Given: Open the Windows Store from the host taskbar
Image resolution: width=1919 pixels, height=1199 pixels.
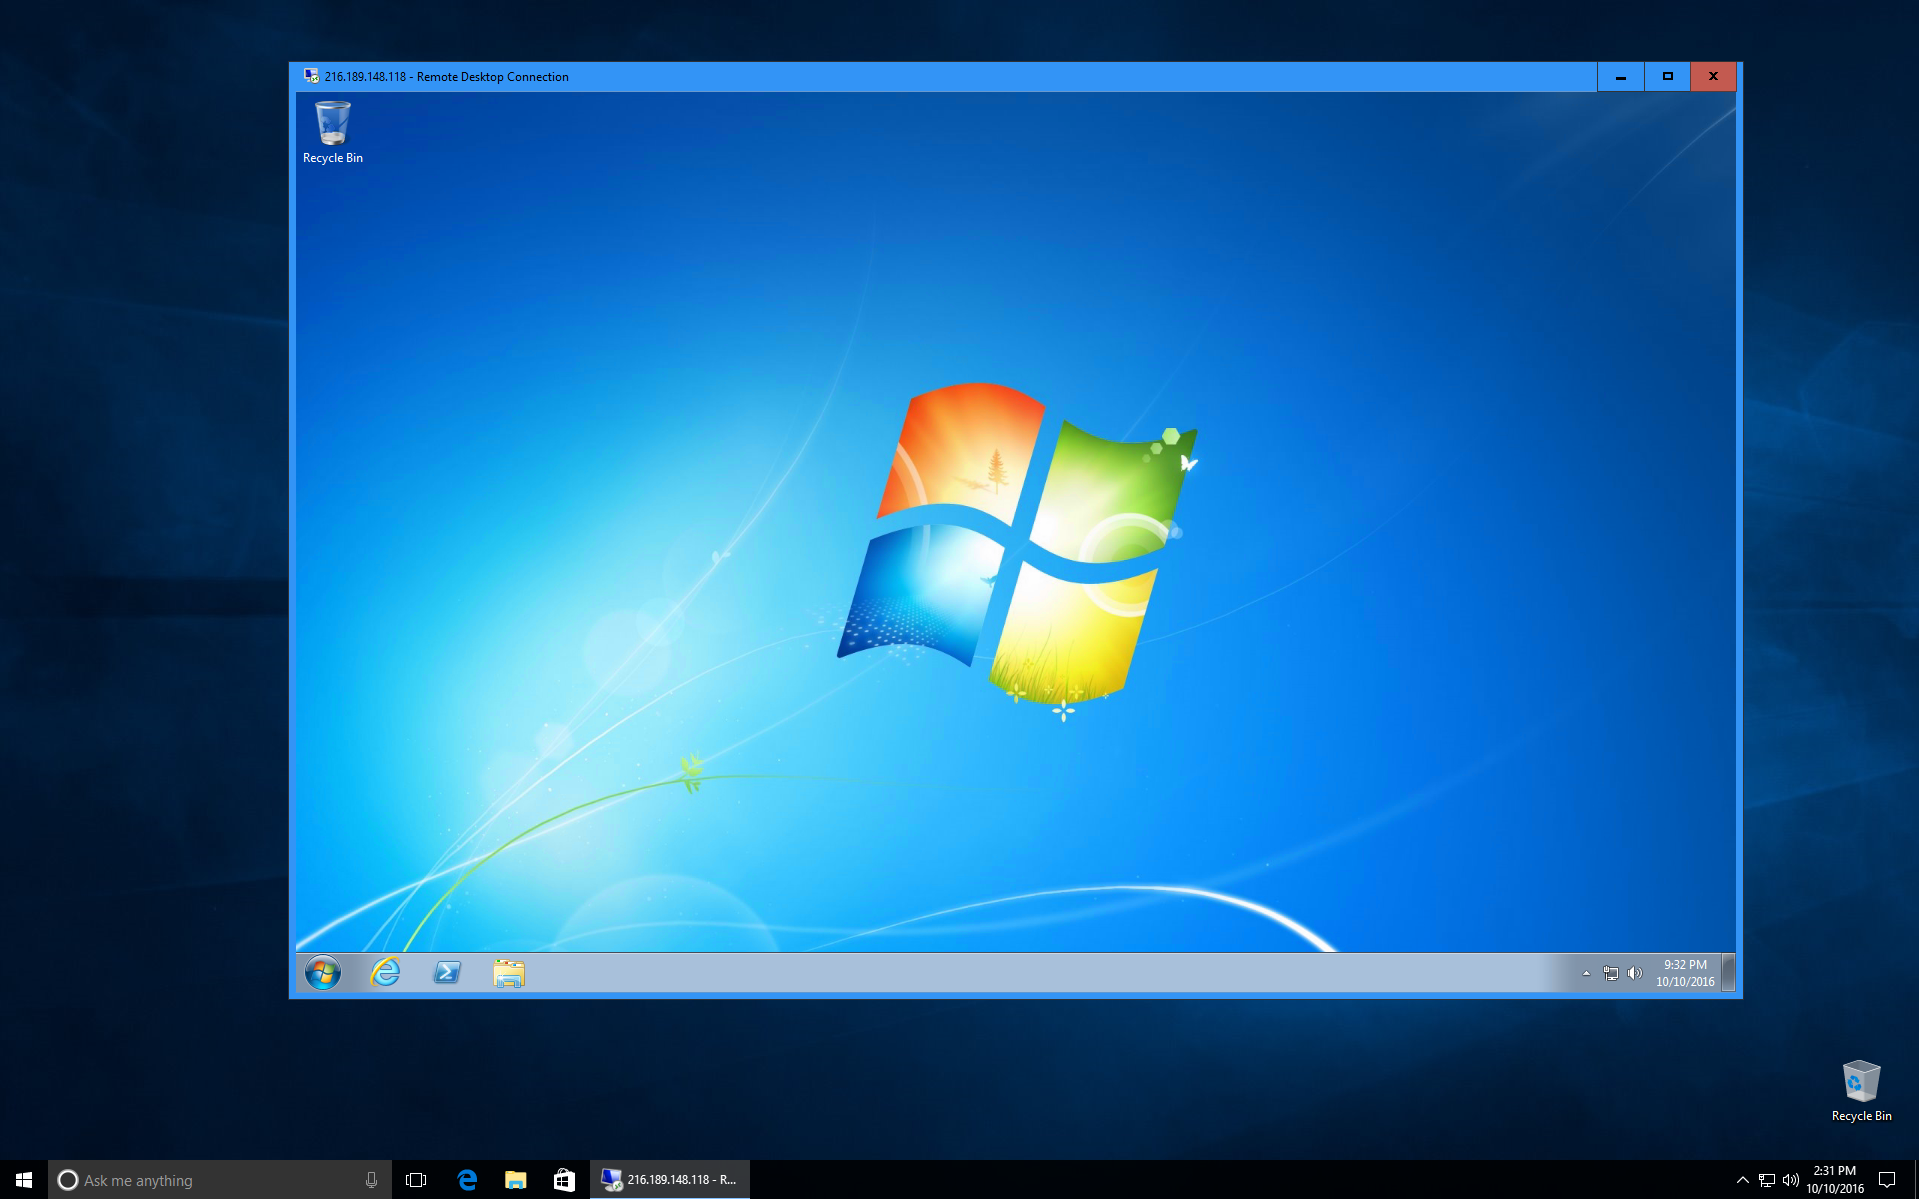Looking at the screenshot, I should [x=564, y=1180].
